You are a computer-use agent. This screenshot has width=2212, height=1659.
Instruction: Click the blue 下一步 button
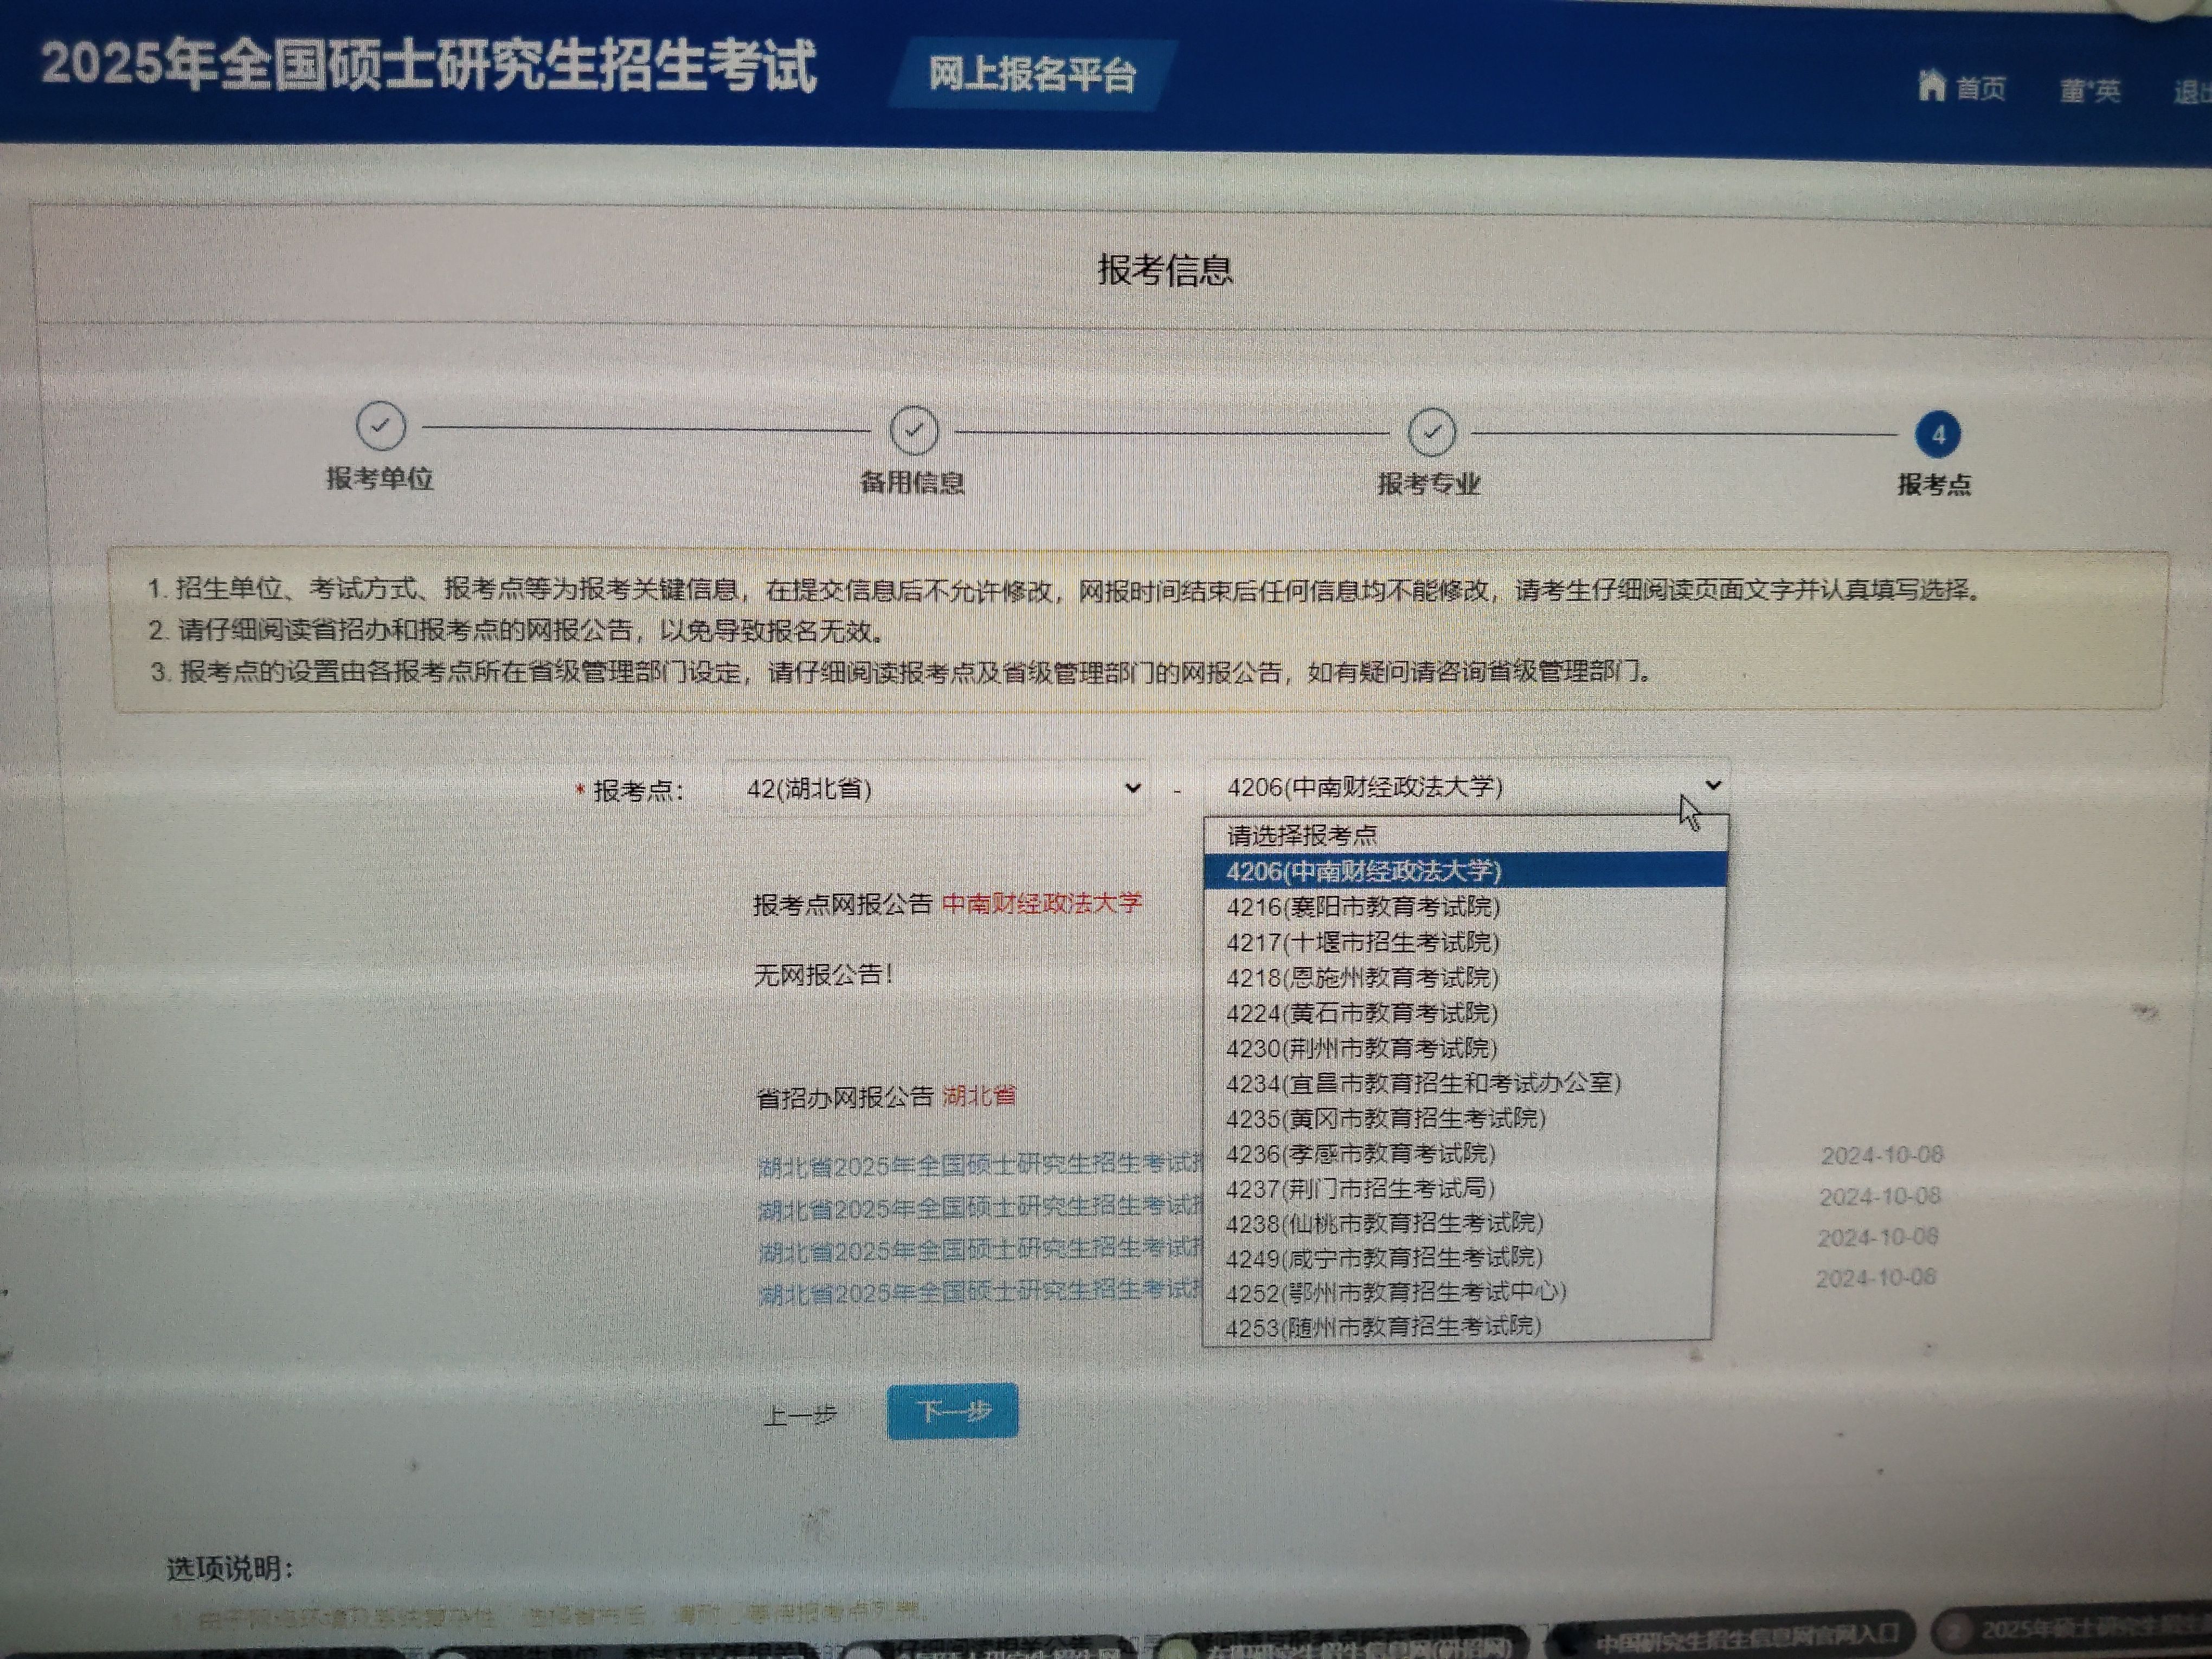(x=952, y=1411)
